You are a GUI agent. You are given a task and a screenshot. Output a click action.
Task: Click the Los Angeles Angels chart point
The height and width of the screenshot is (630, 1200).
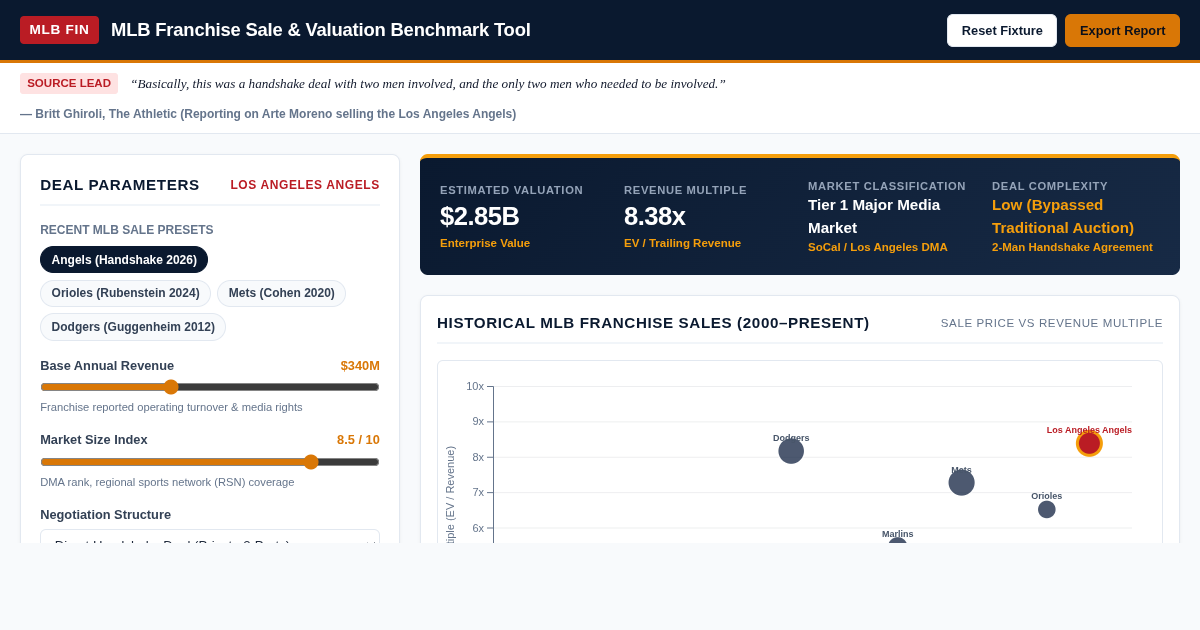[x=1089, y=443]
